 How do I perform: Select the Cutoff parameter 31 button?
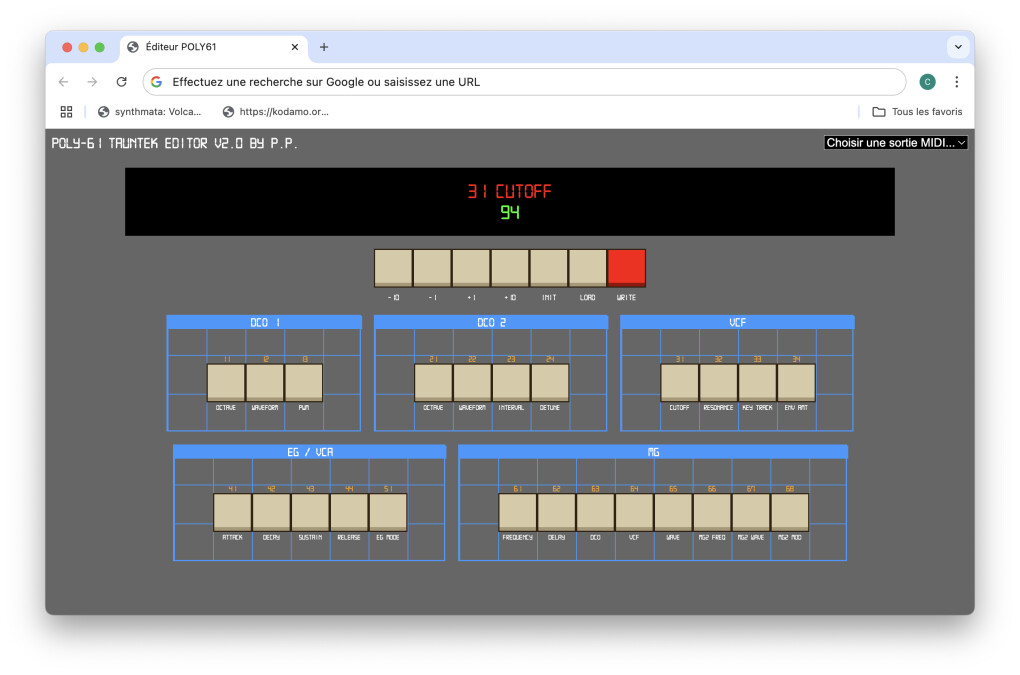click(679, 382)
